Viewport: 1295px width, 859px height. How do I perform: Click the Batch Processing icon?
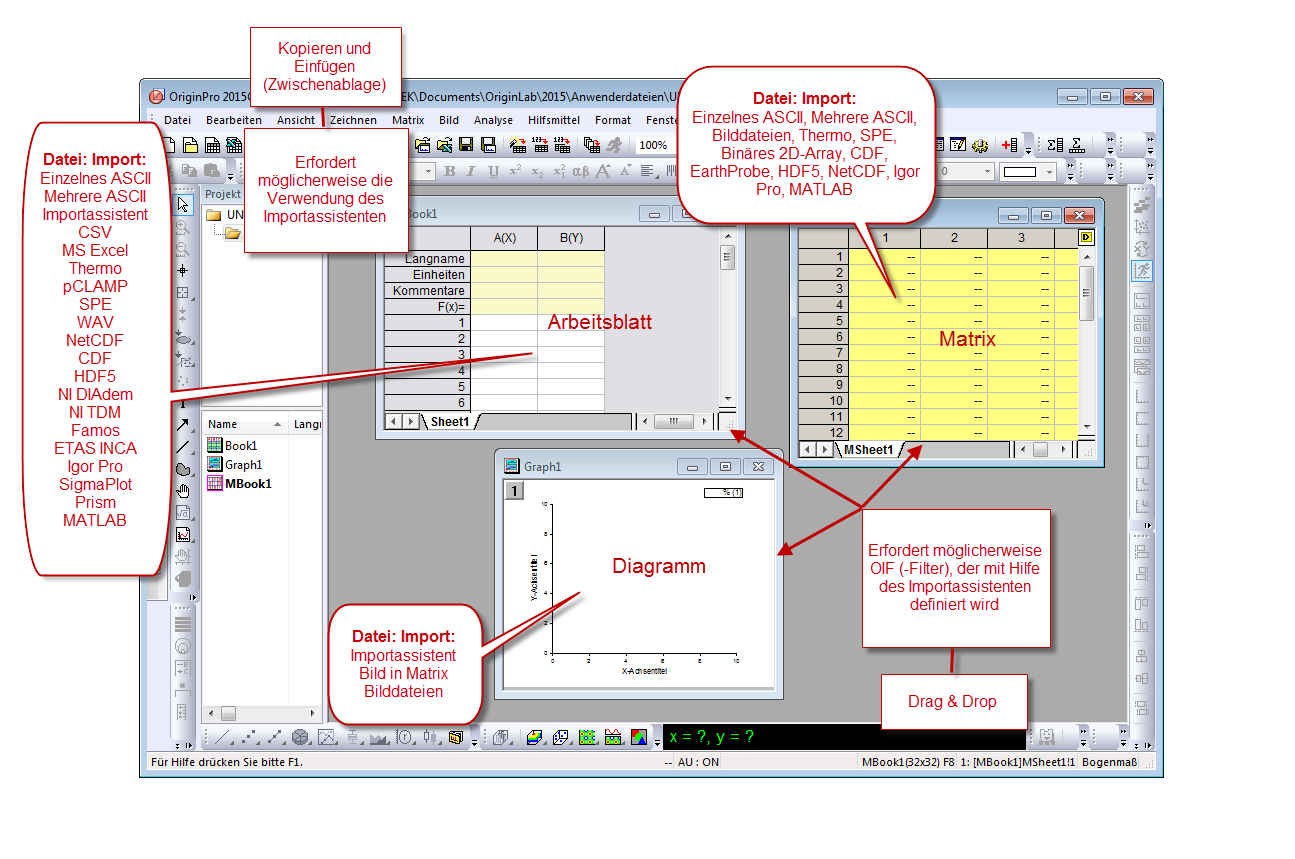coord(592,145)
